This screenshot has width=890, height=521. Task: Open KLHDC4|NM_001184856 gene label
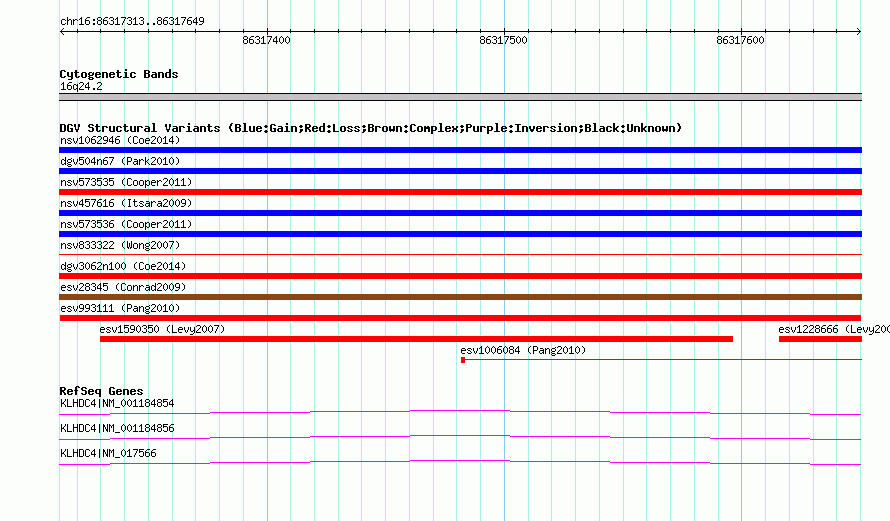pyautogui.click(x=117, y=428)
